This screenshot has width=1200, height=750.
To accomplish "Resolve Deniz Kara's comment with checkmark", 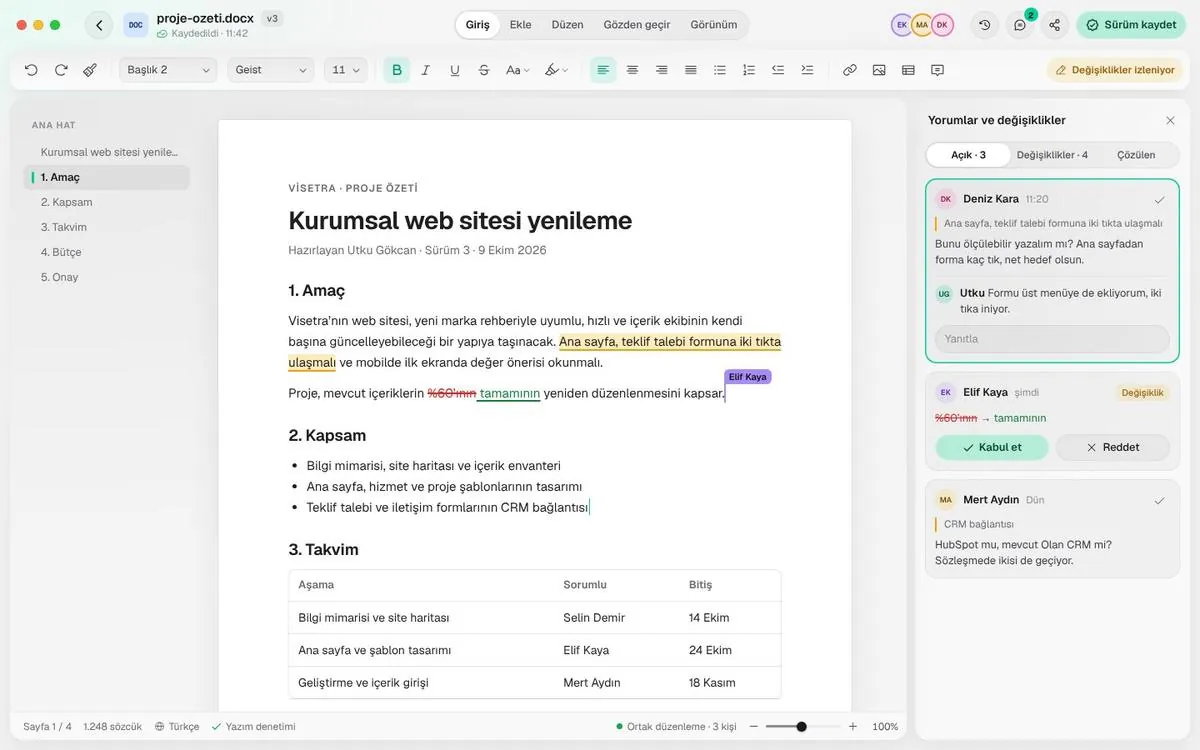I will click(1159, 199).
